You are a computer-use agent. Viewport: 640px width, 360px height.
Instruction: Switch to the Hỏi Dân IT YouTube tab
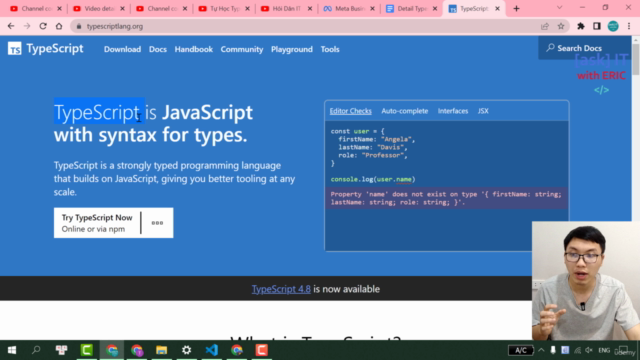pyautogui.click(x=287, y=9)
